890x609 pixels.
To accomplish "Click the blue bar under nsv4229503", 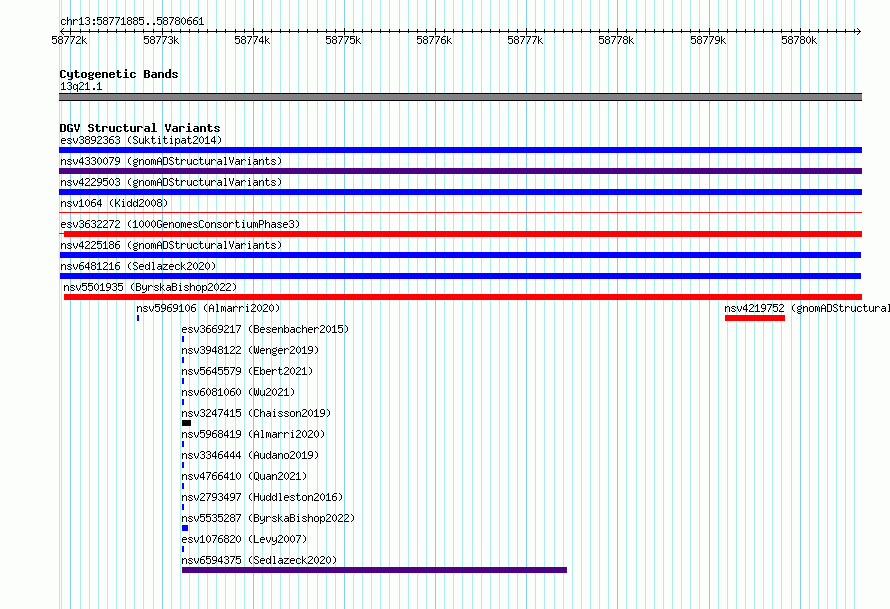I will [460, 192].
